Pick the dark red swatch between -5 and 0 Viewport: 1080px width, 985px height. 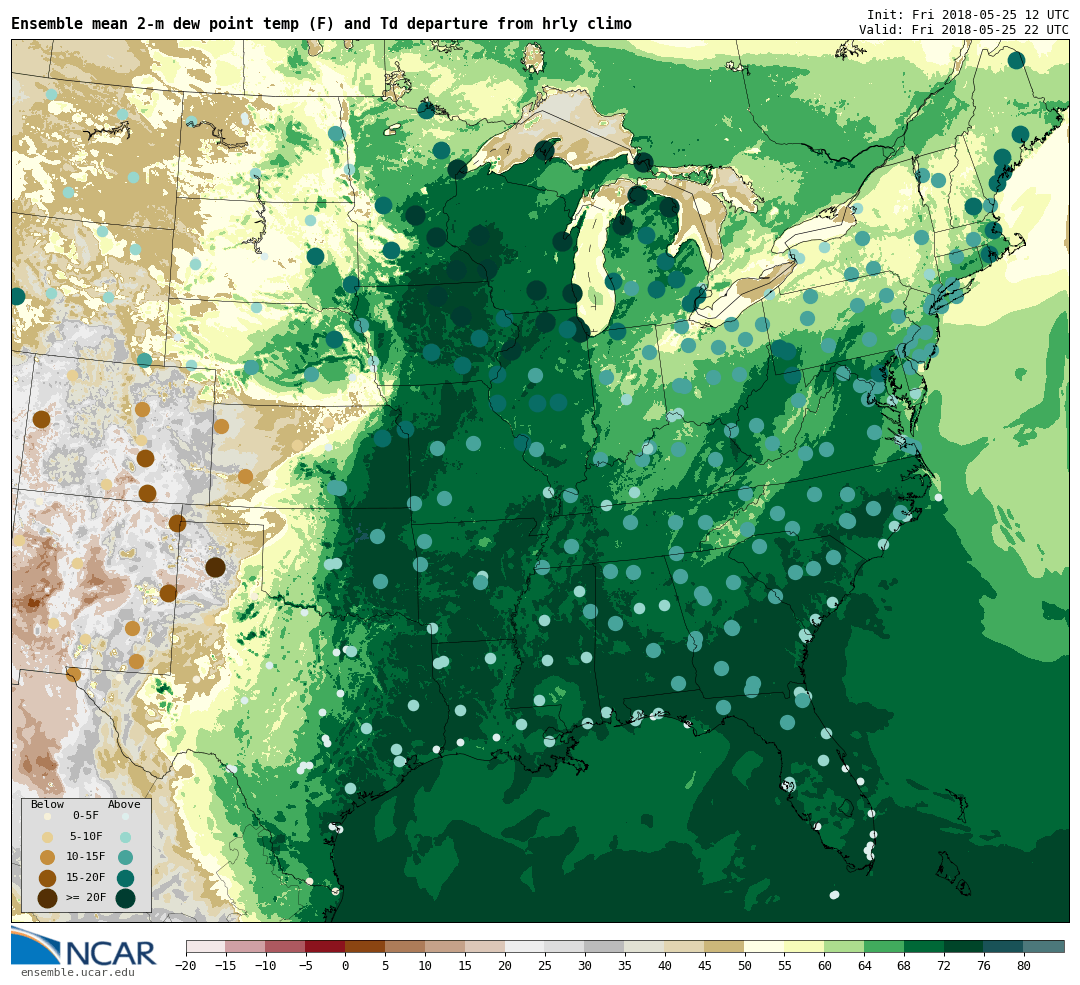point(325,946)
